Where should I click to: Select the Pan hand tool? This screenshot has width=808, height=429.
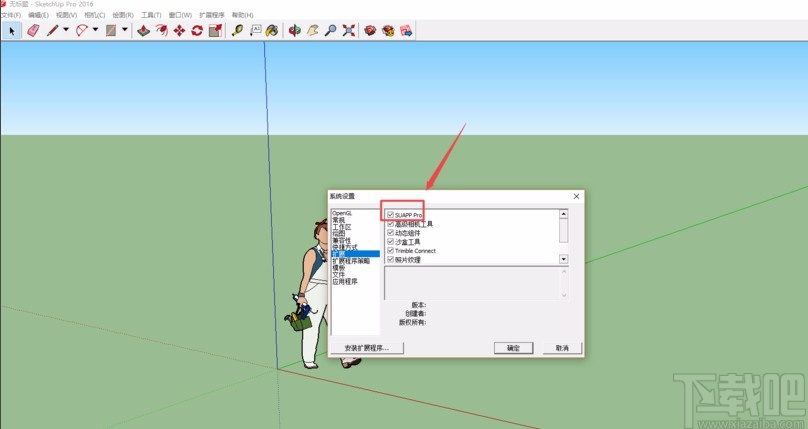tap(313, 31)
